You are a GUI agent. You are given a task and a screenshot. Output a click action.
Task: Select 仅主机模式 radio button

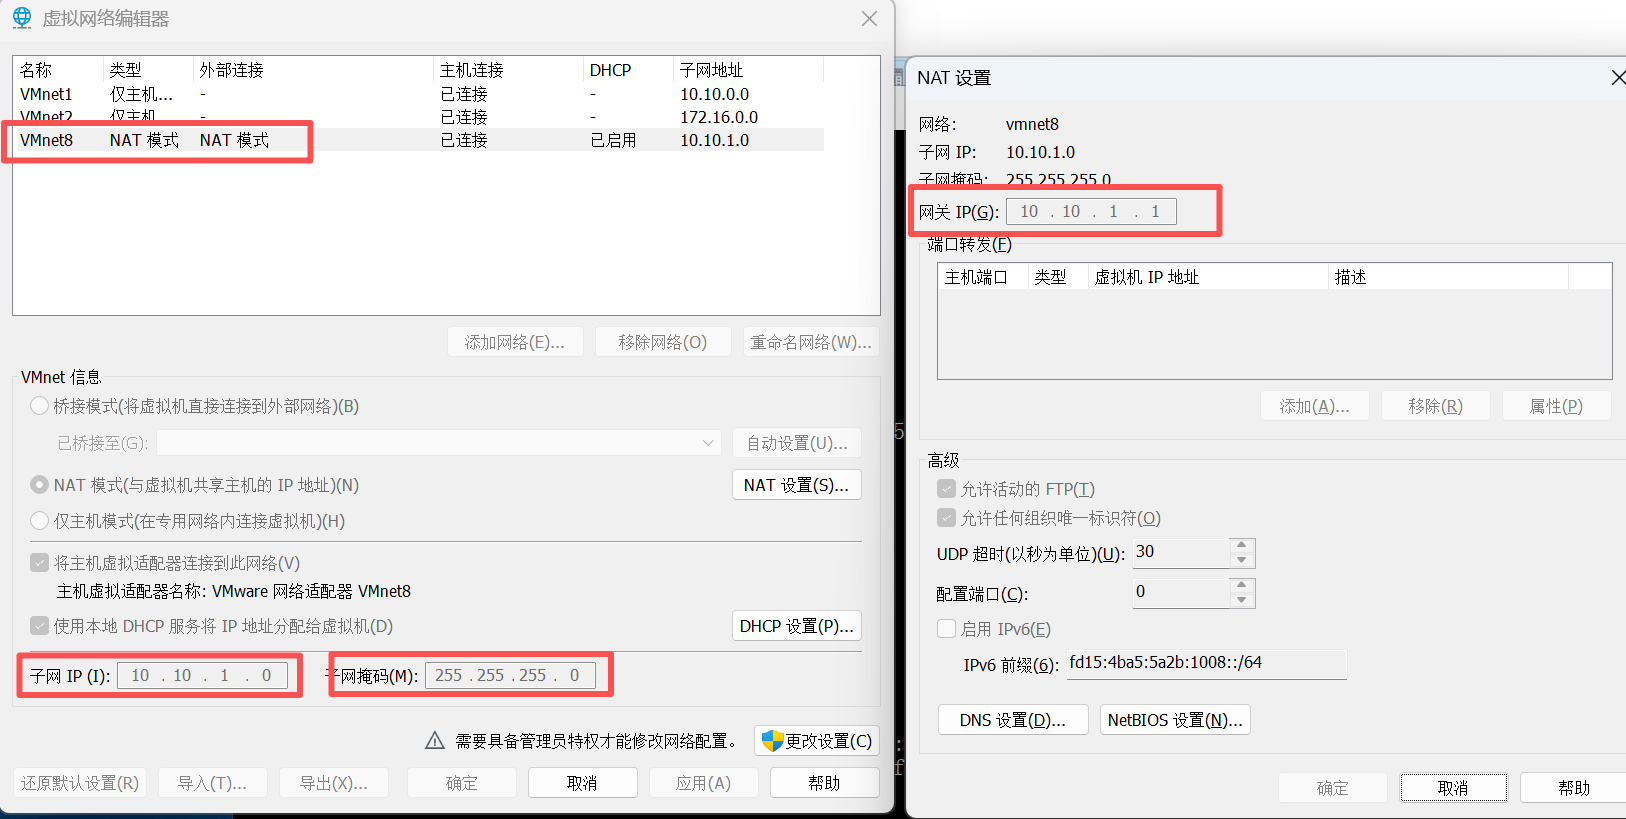click(x=40, y=521)
